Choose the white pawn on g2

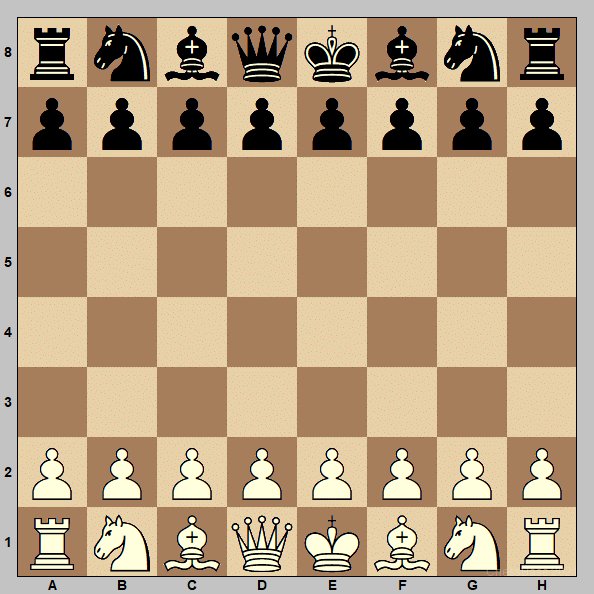[x=472, y=473]
